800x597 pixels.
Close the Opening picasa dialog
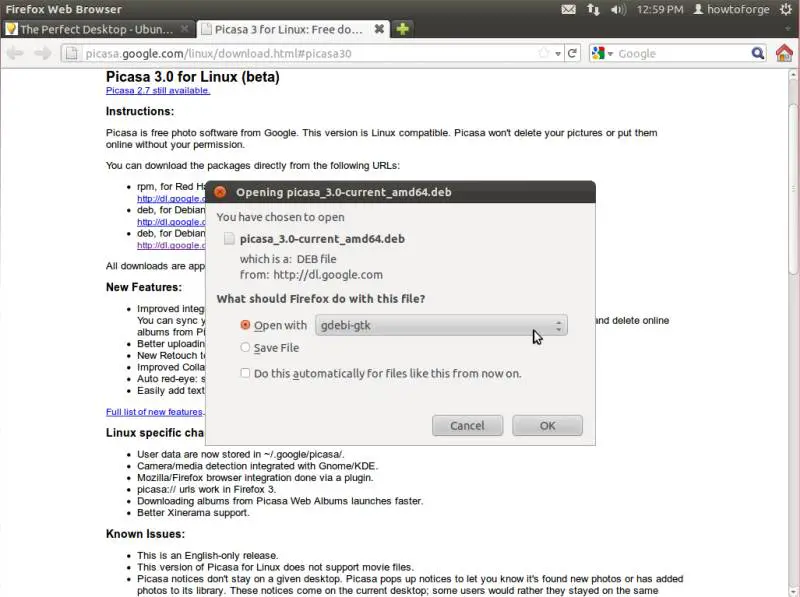[x=220, y=192]
